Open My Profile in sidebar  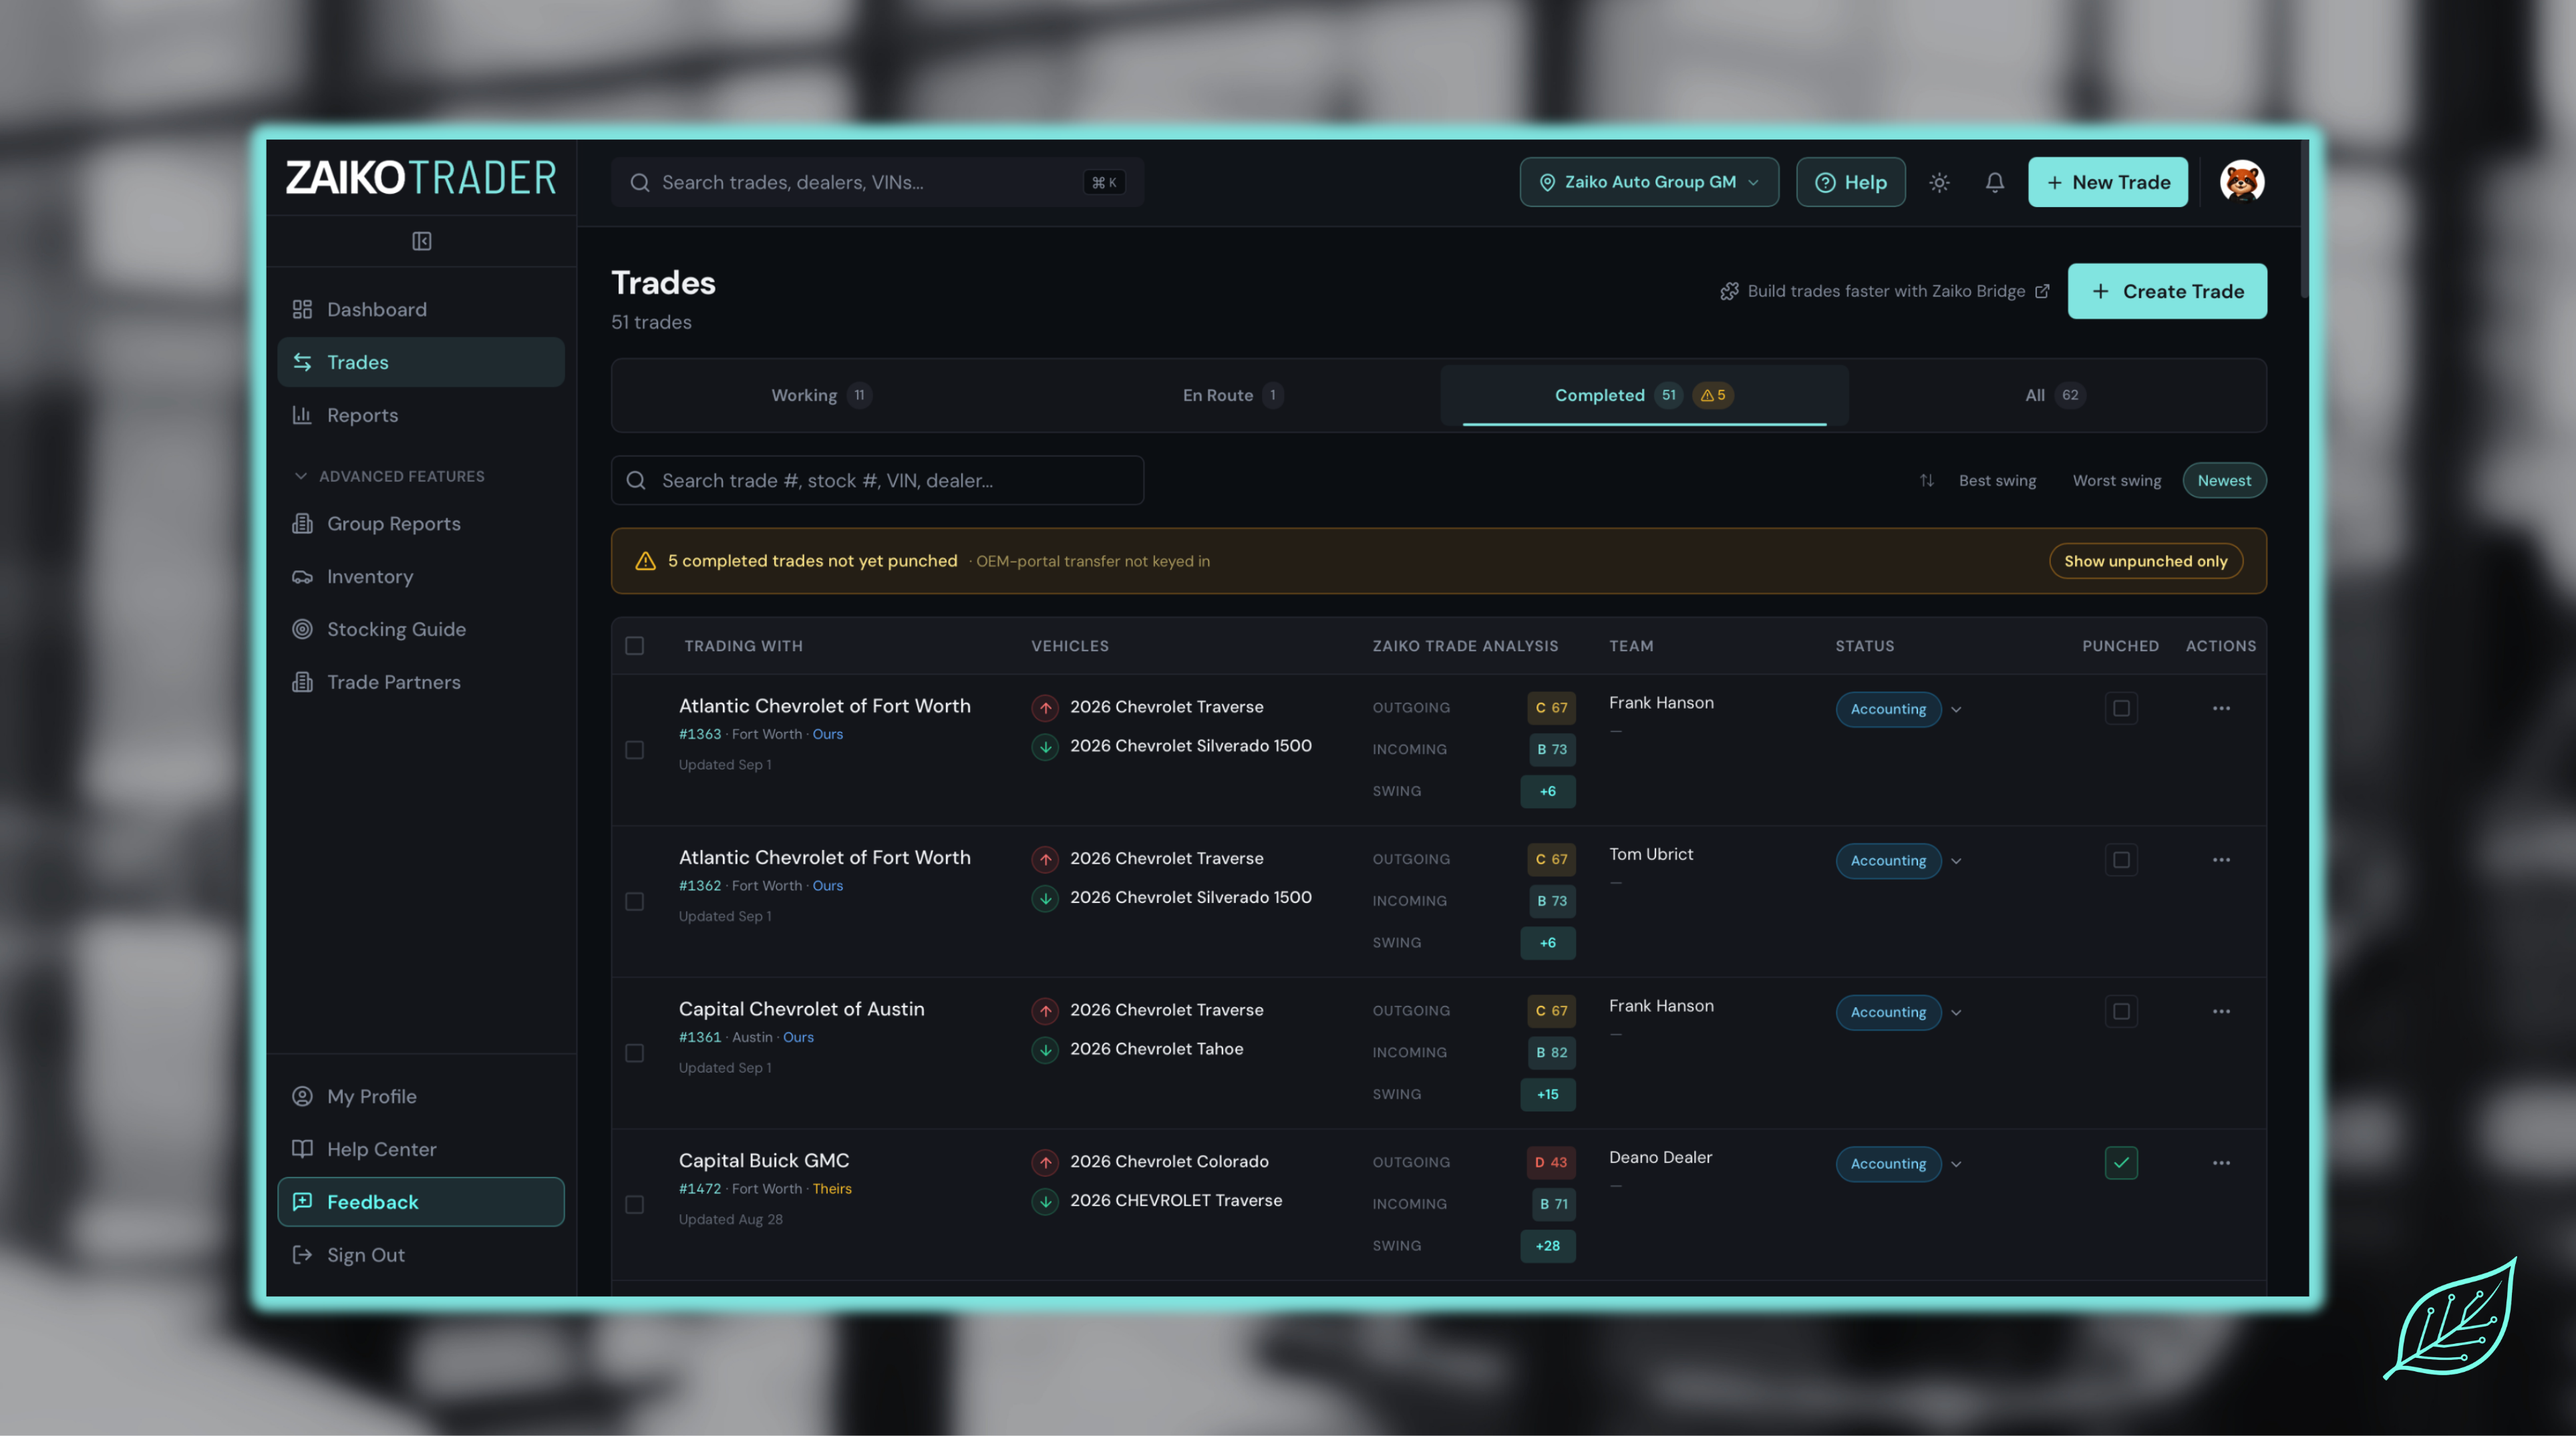click(x=421, y=1096)
